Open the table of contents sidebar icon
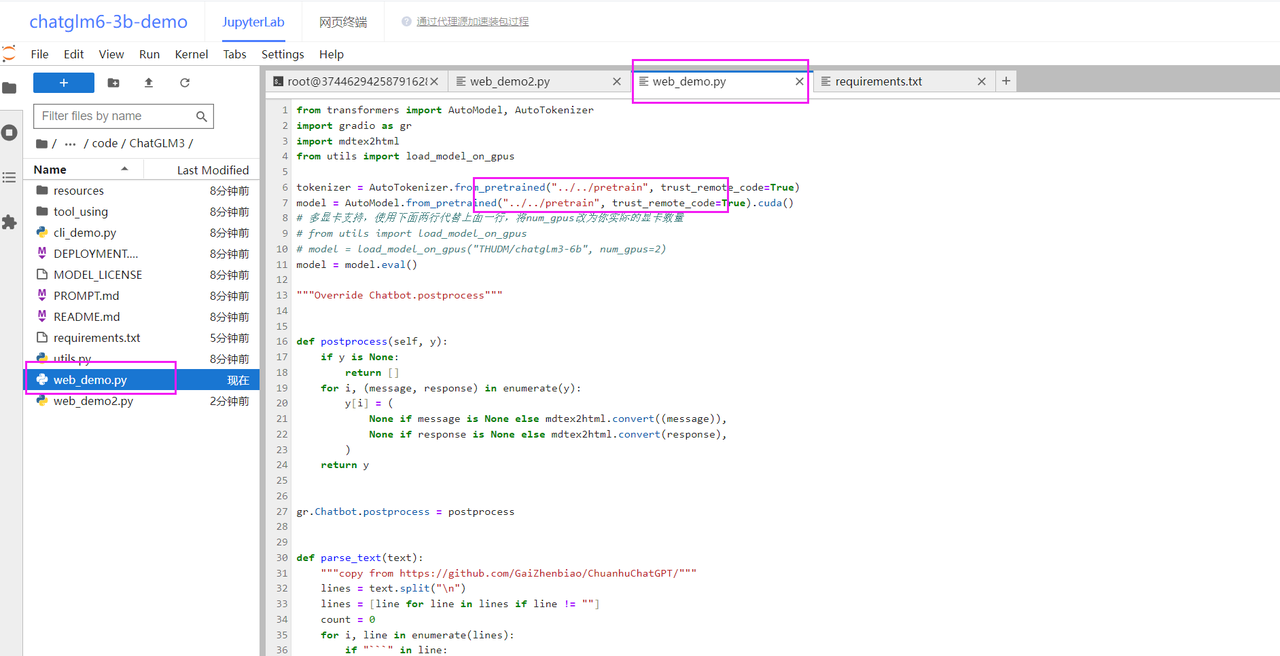 (x=9, y=177)
